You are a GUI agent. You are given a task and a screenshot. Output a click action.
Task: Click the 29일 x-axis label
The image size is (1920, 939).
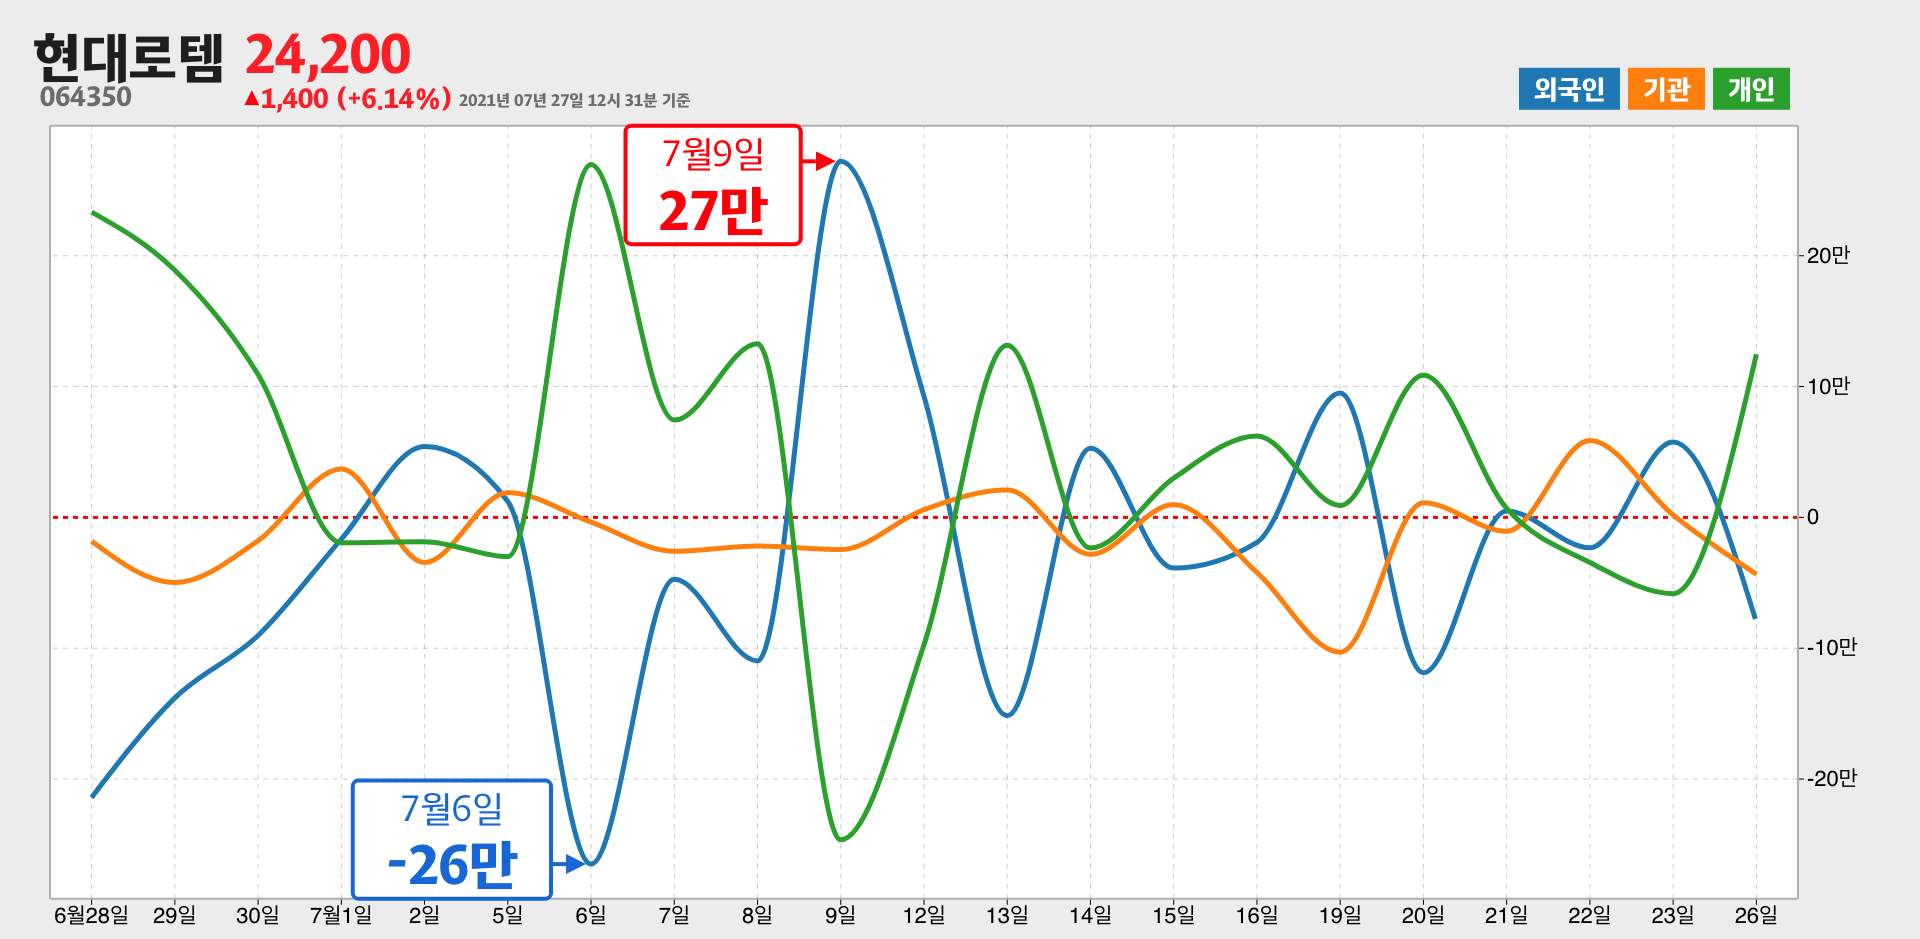pyautogui.click(x=174, y=915)
